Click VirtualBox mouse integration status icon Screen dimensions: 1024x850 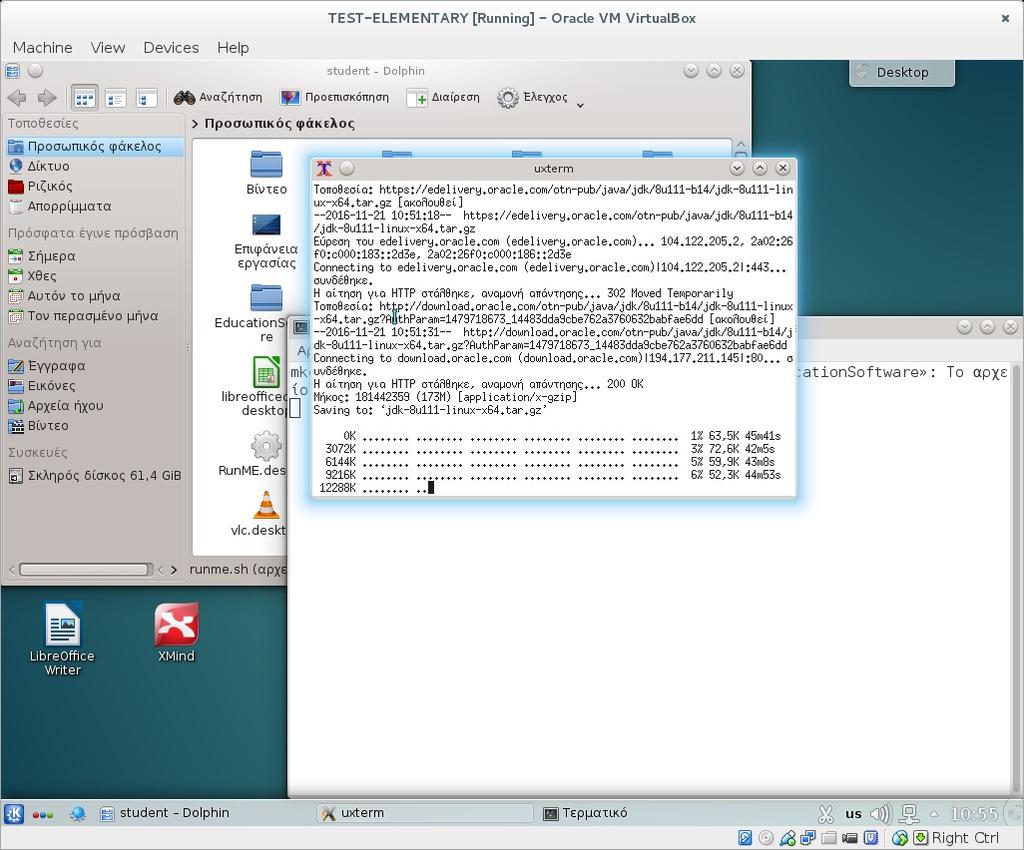point(899,838)
